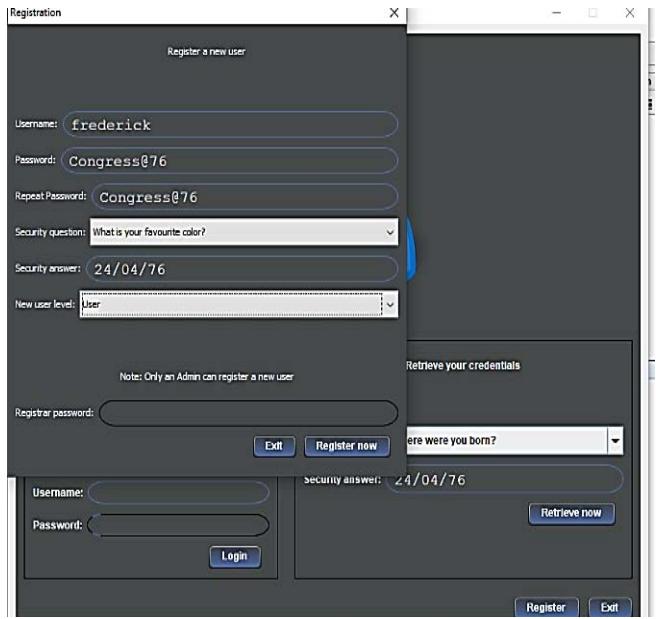This screenshot has width=656, height=619.
Task: Open the 'What is your favourite color?' dropdown
Action: tap(390, 231)
